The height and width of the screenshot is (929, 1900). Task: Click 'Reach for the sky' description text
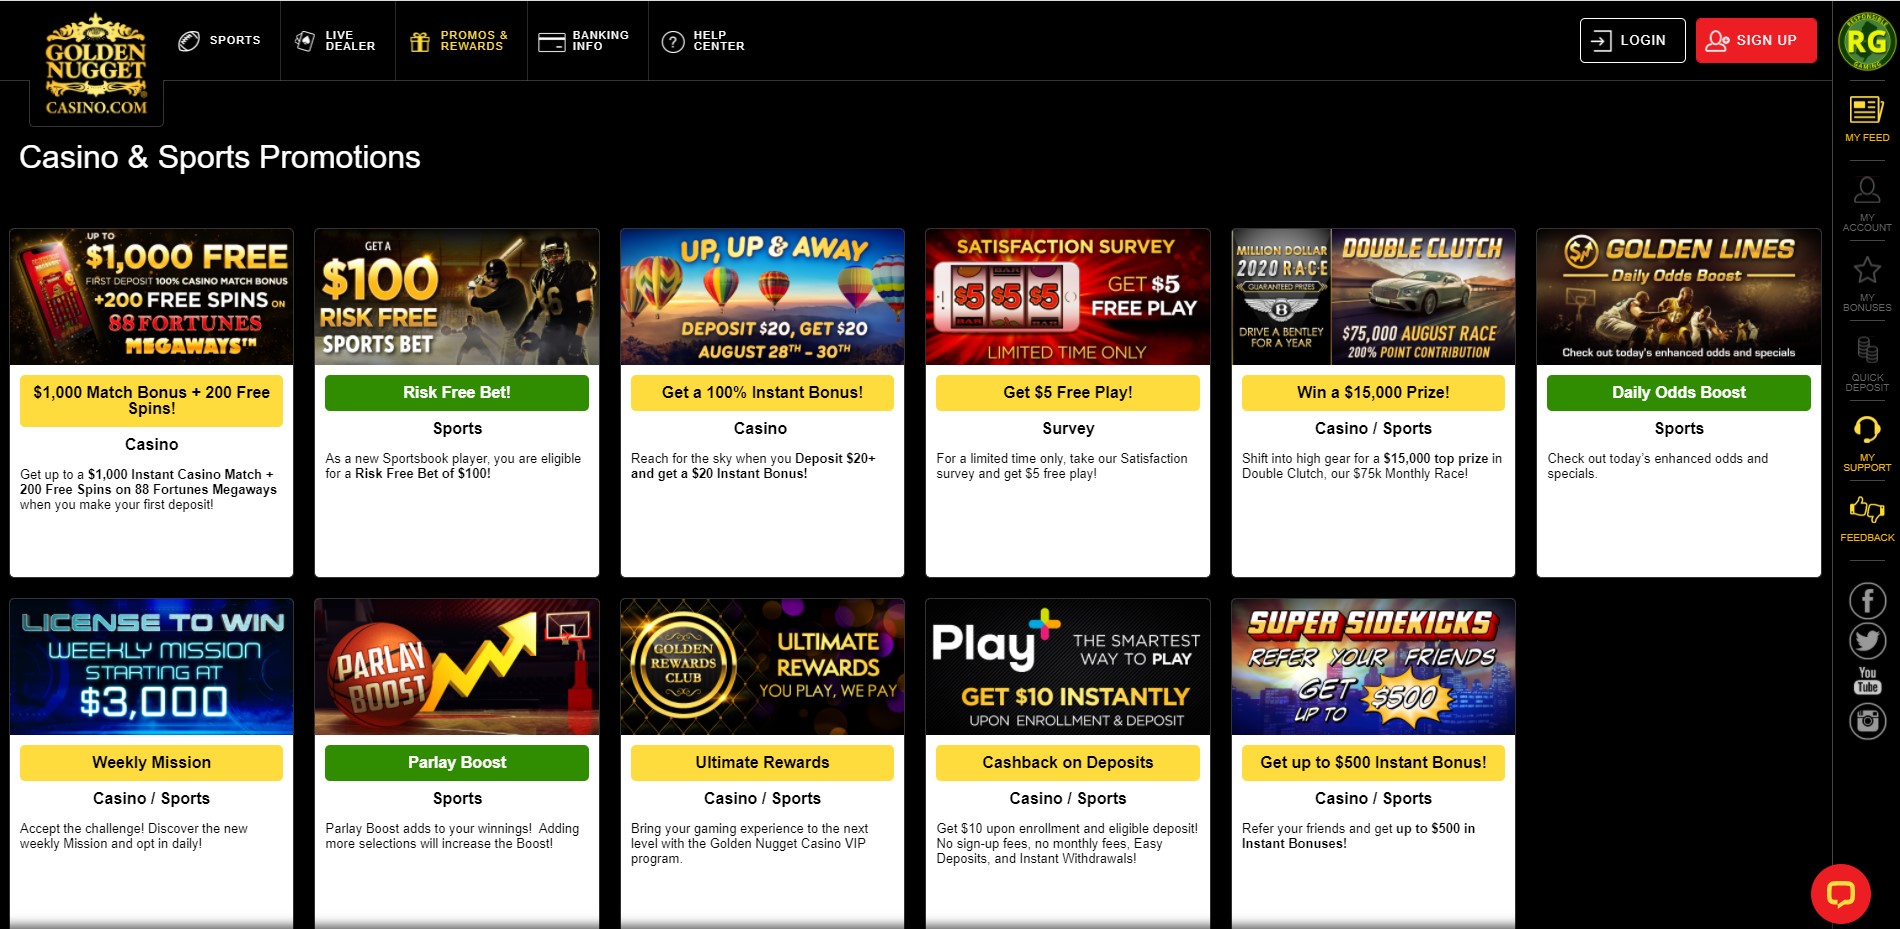(753, 466)
